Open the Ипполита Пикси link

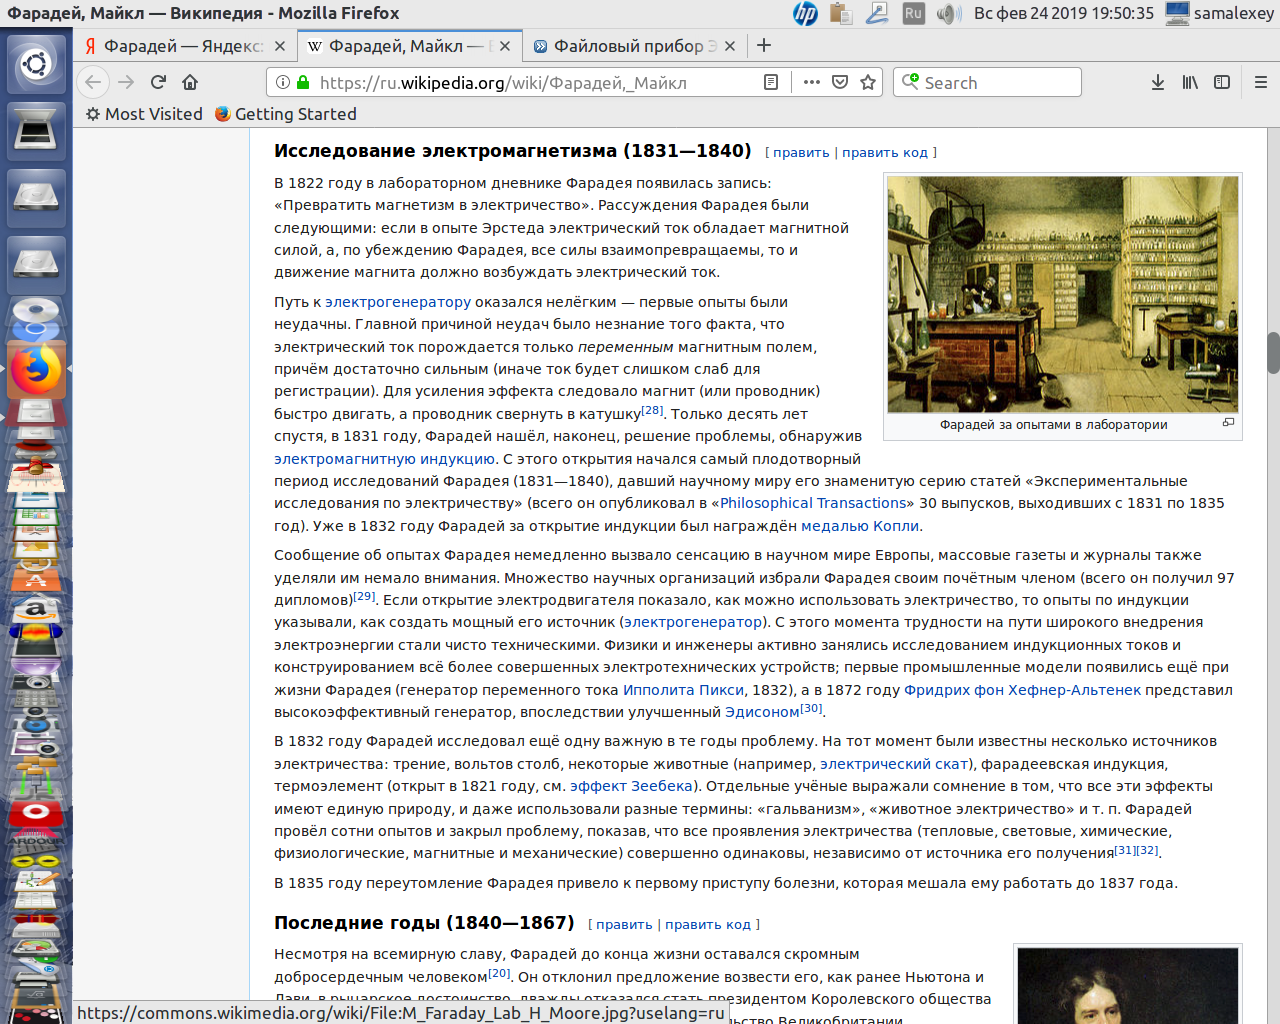pos(684,690)
